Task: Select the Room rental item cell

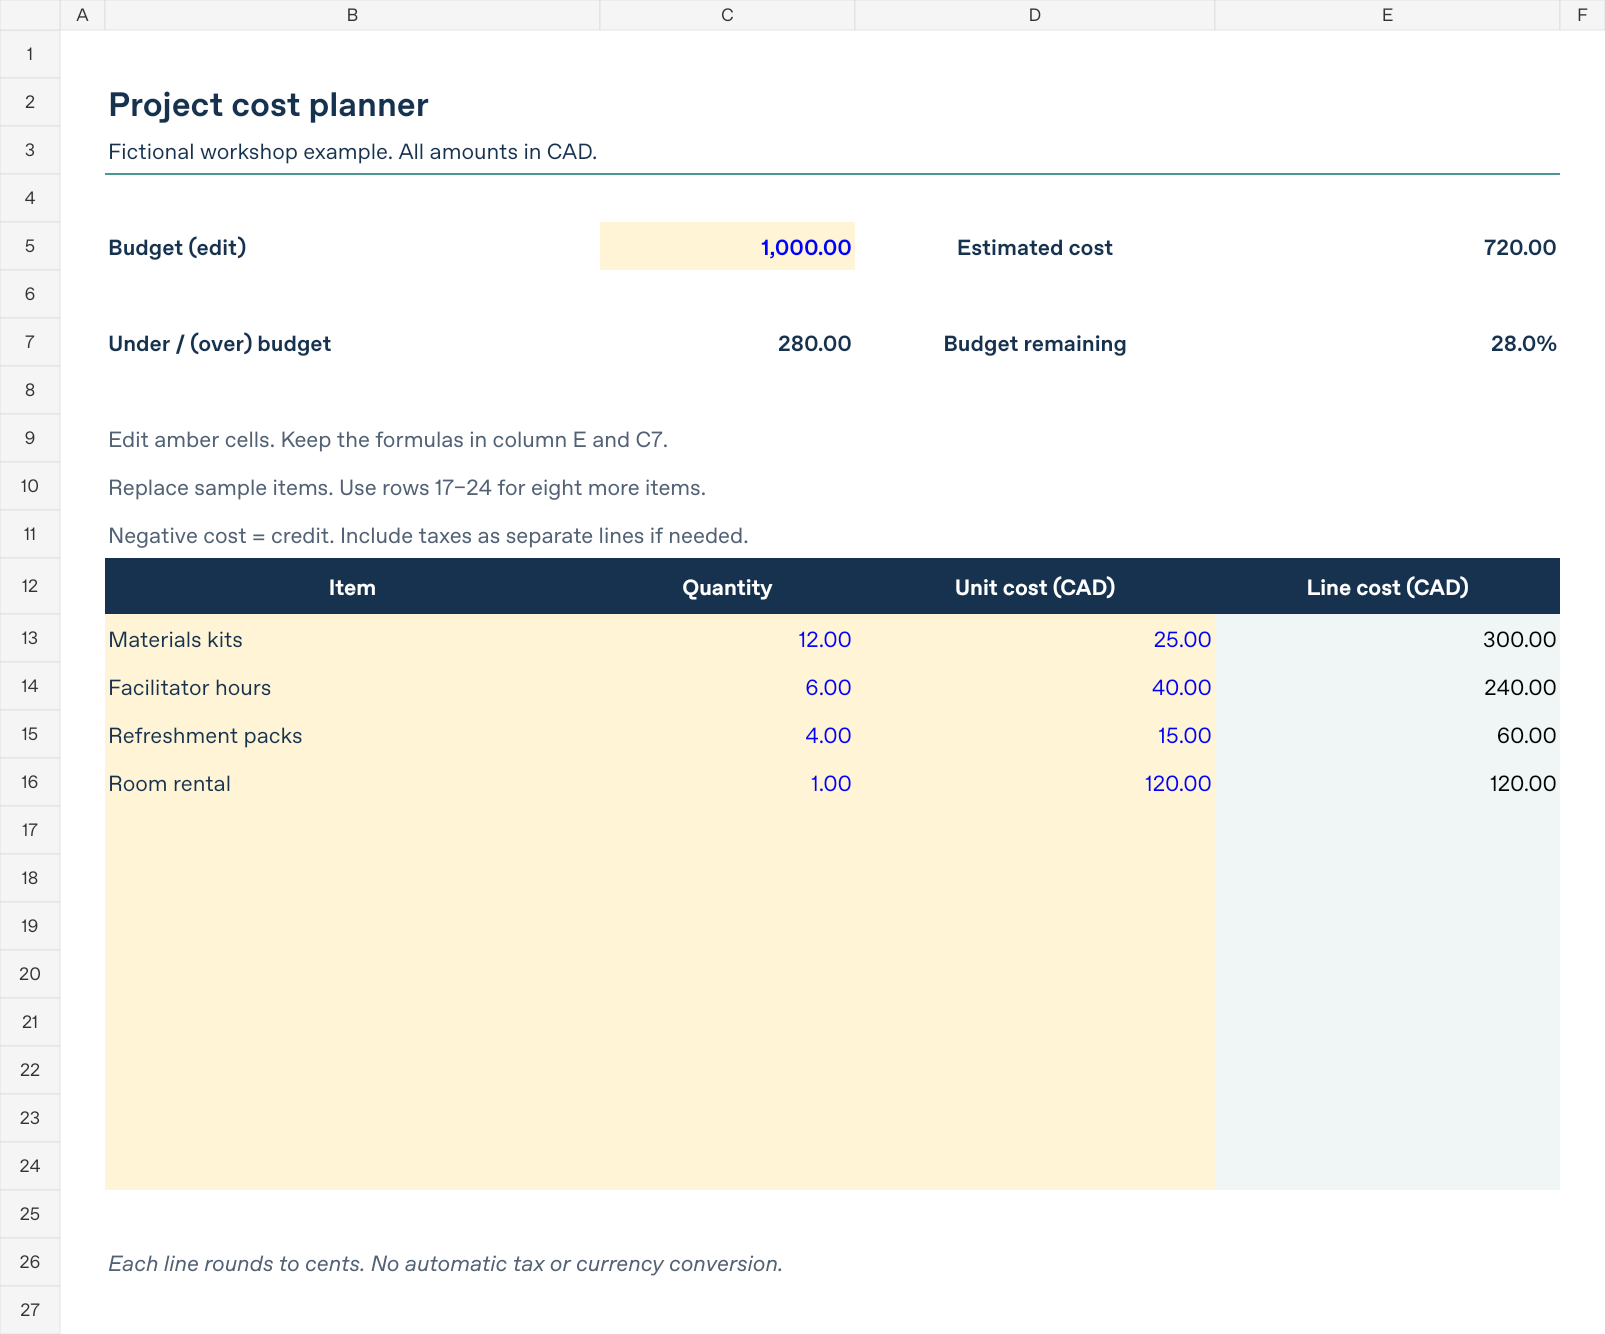Action: pos(352,782)
